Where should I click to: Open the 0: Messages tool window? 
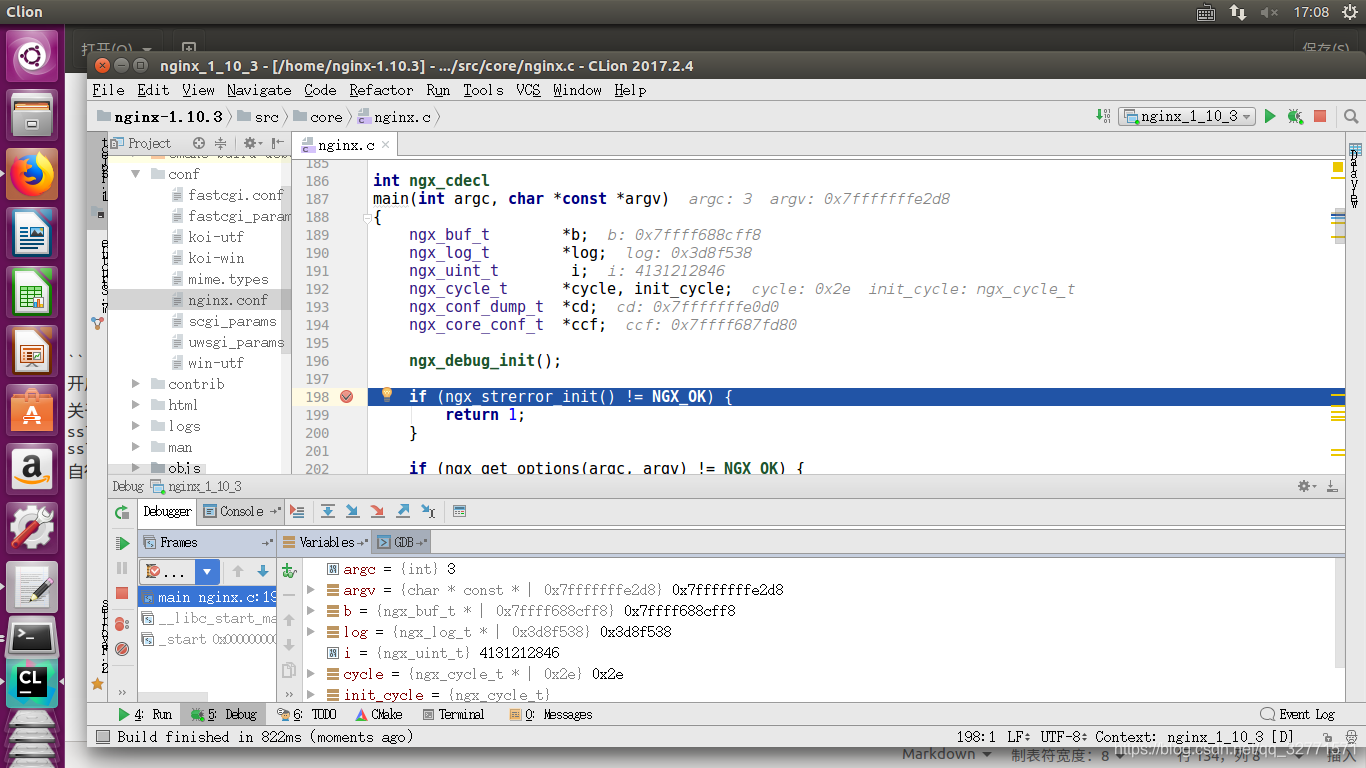551,714
